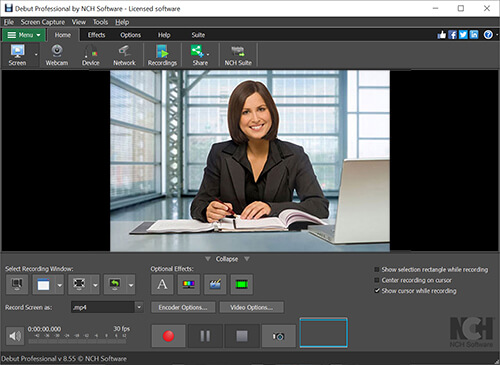Select the entire desktop recording window icon

click(x=17, y=284)
